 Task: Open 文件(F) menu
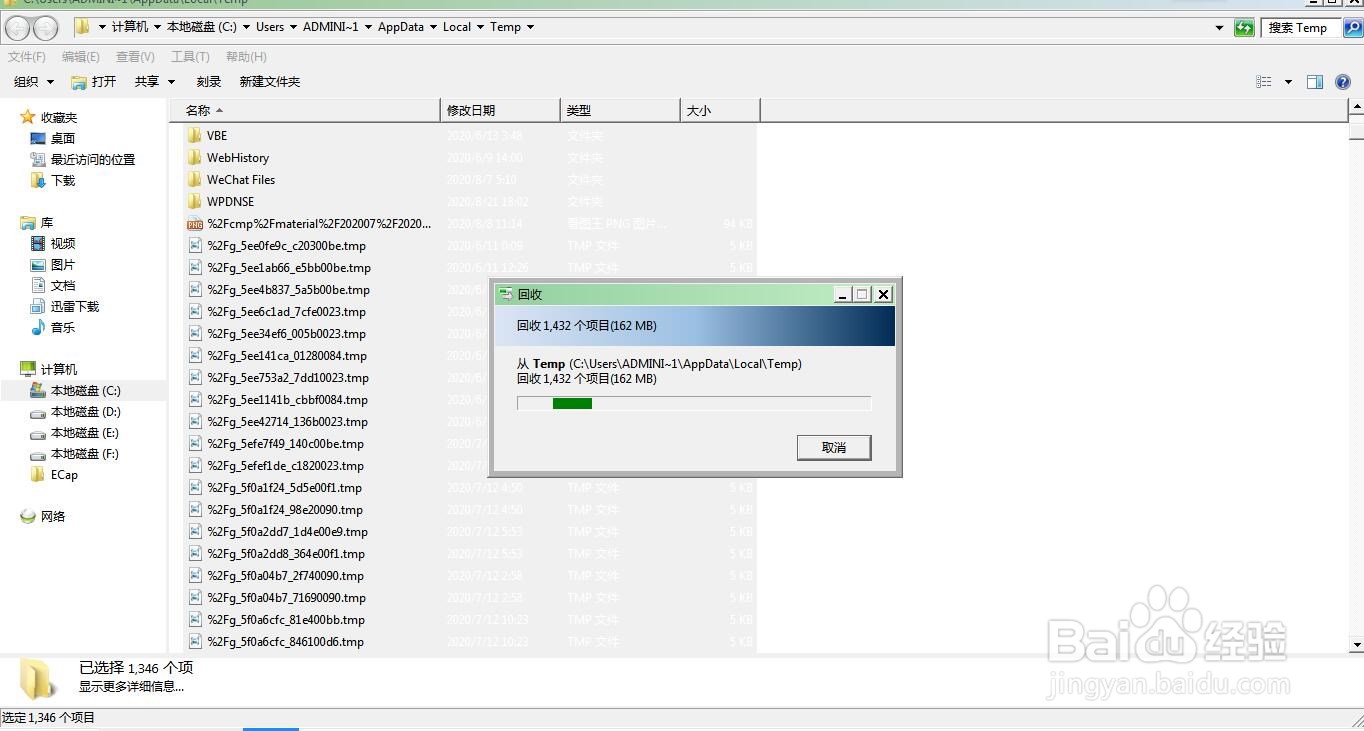click(27, 57)
